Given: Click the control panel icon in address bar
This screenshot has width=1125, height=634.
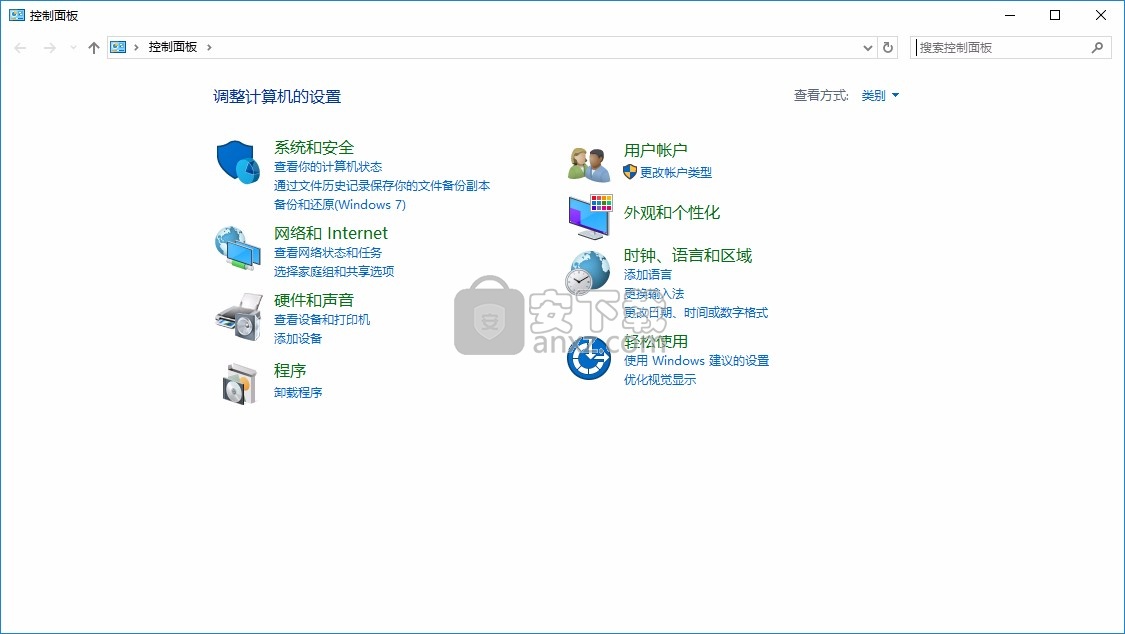Looking at the screenshot, I should [118, 47].
